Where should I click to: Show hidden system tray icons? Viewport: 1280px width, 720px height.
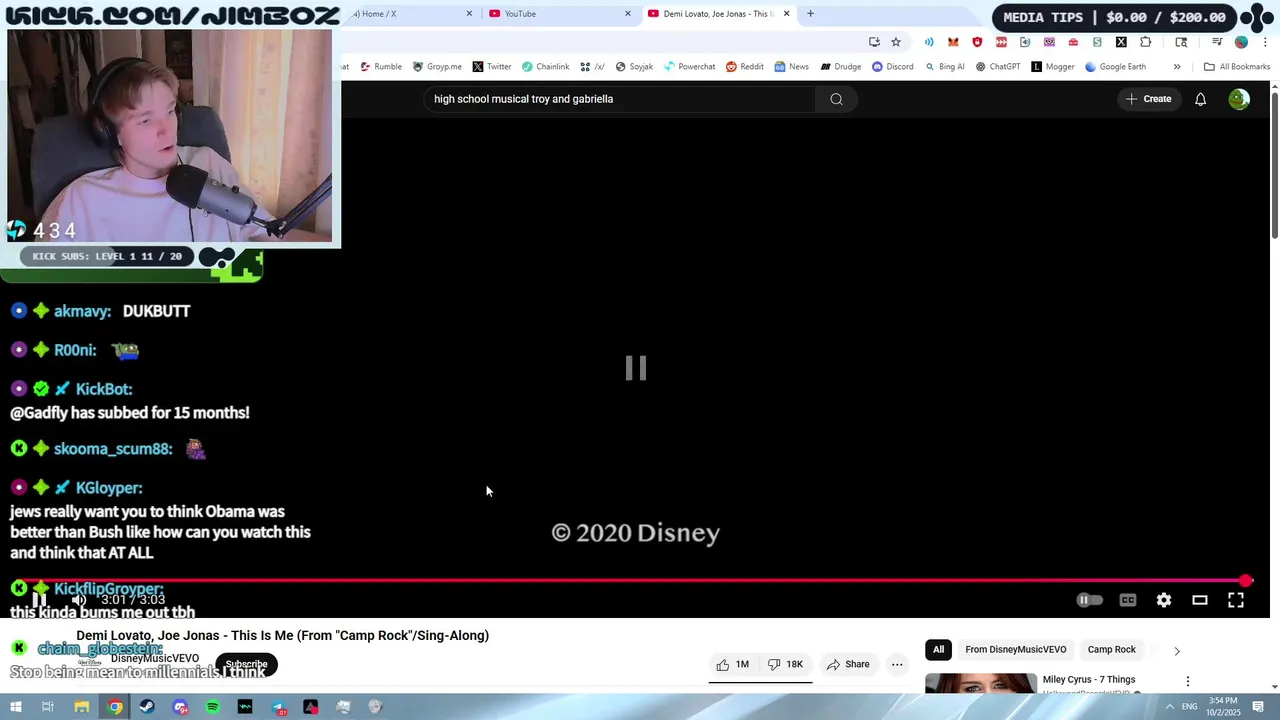[x=1169, y=707]
